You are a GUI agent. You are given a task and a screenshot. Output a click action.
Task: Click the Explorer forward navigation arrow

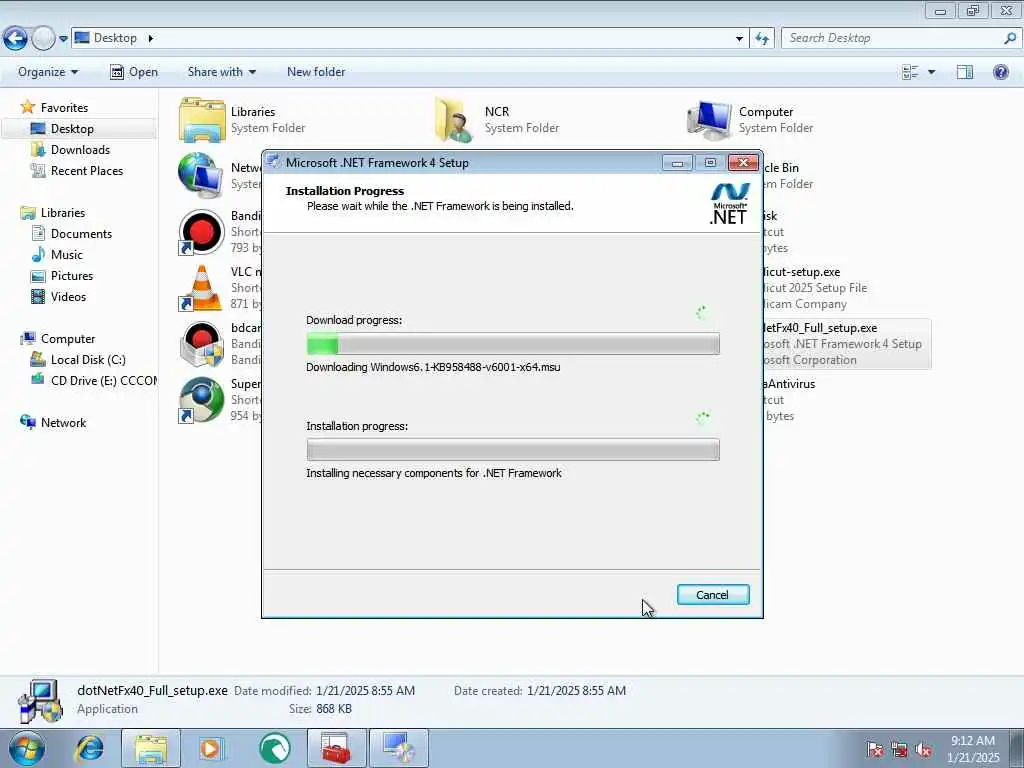(x=44, y=39)
